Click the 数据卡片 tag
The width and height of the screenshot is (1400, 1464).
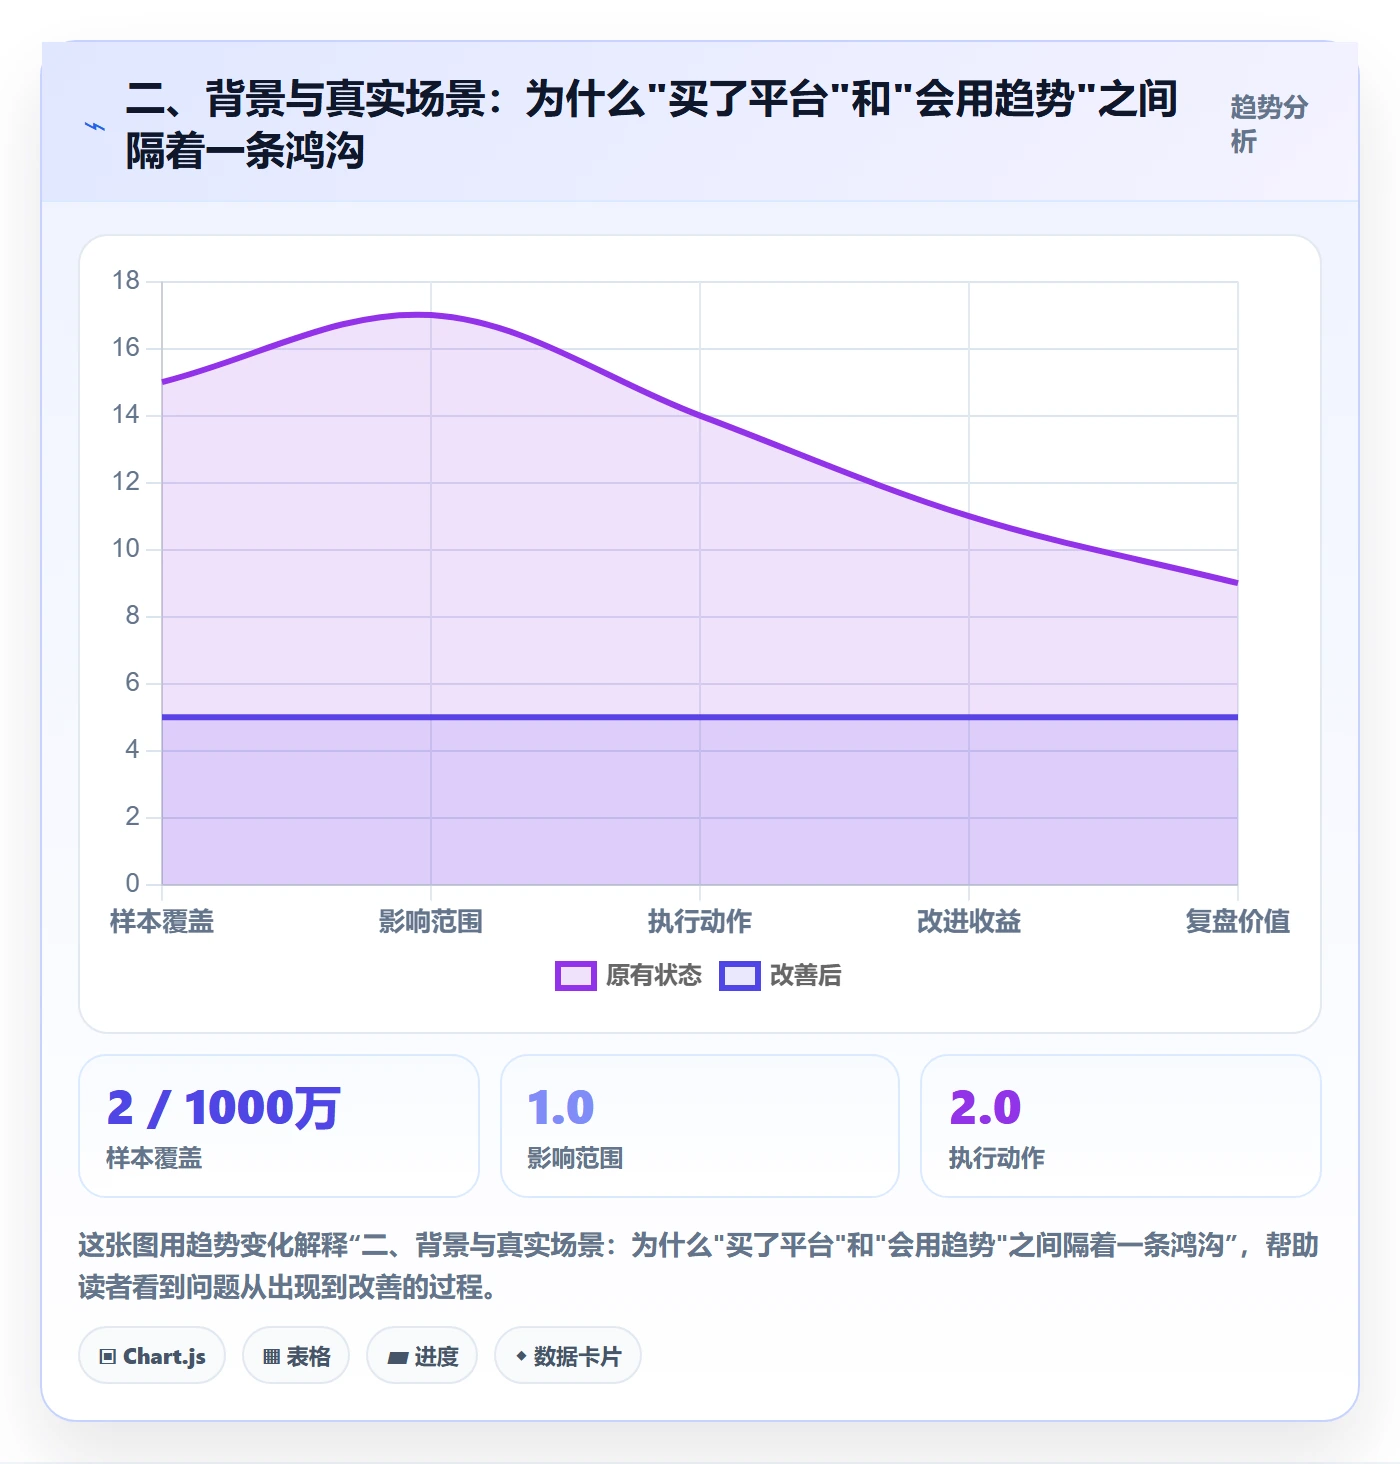tap(568, 1356)
